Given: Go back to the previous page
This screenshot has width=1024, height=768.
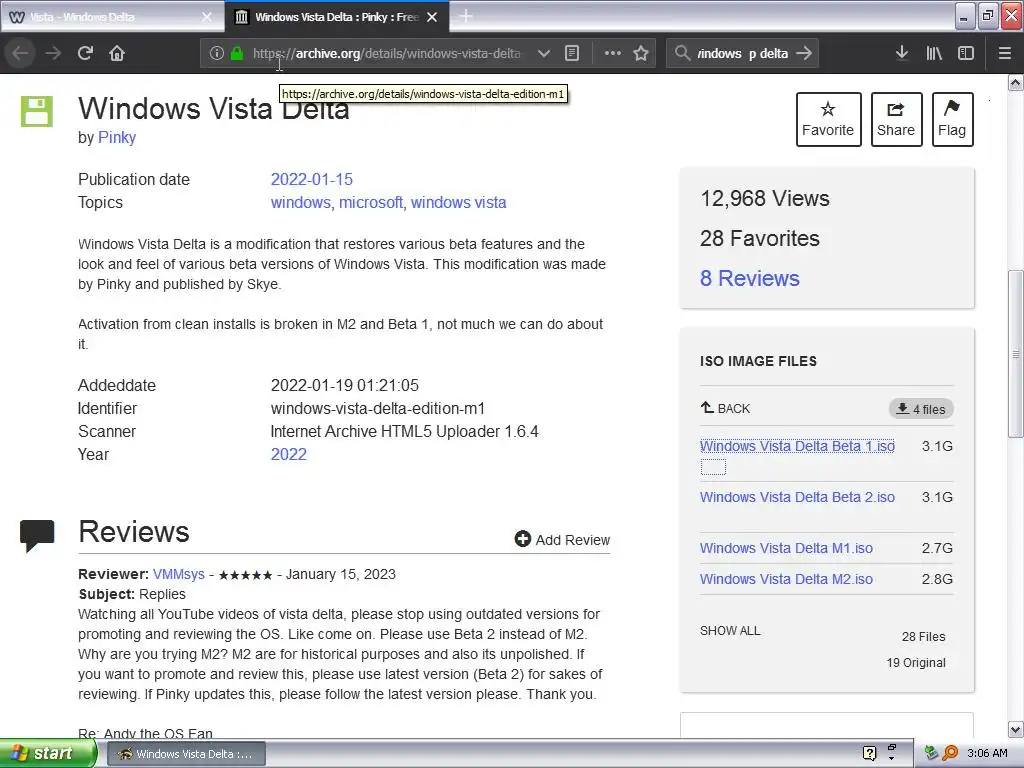Looking at the screenshot, I should [20, 53].
